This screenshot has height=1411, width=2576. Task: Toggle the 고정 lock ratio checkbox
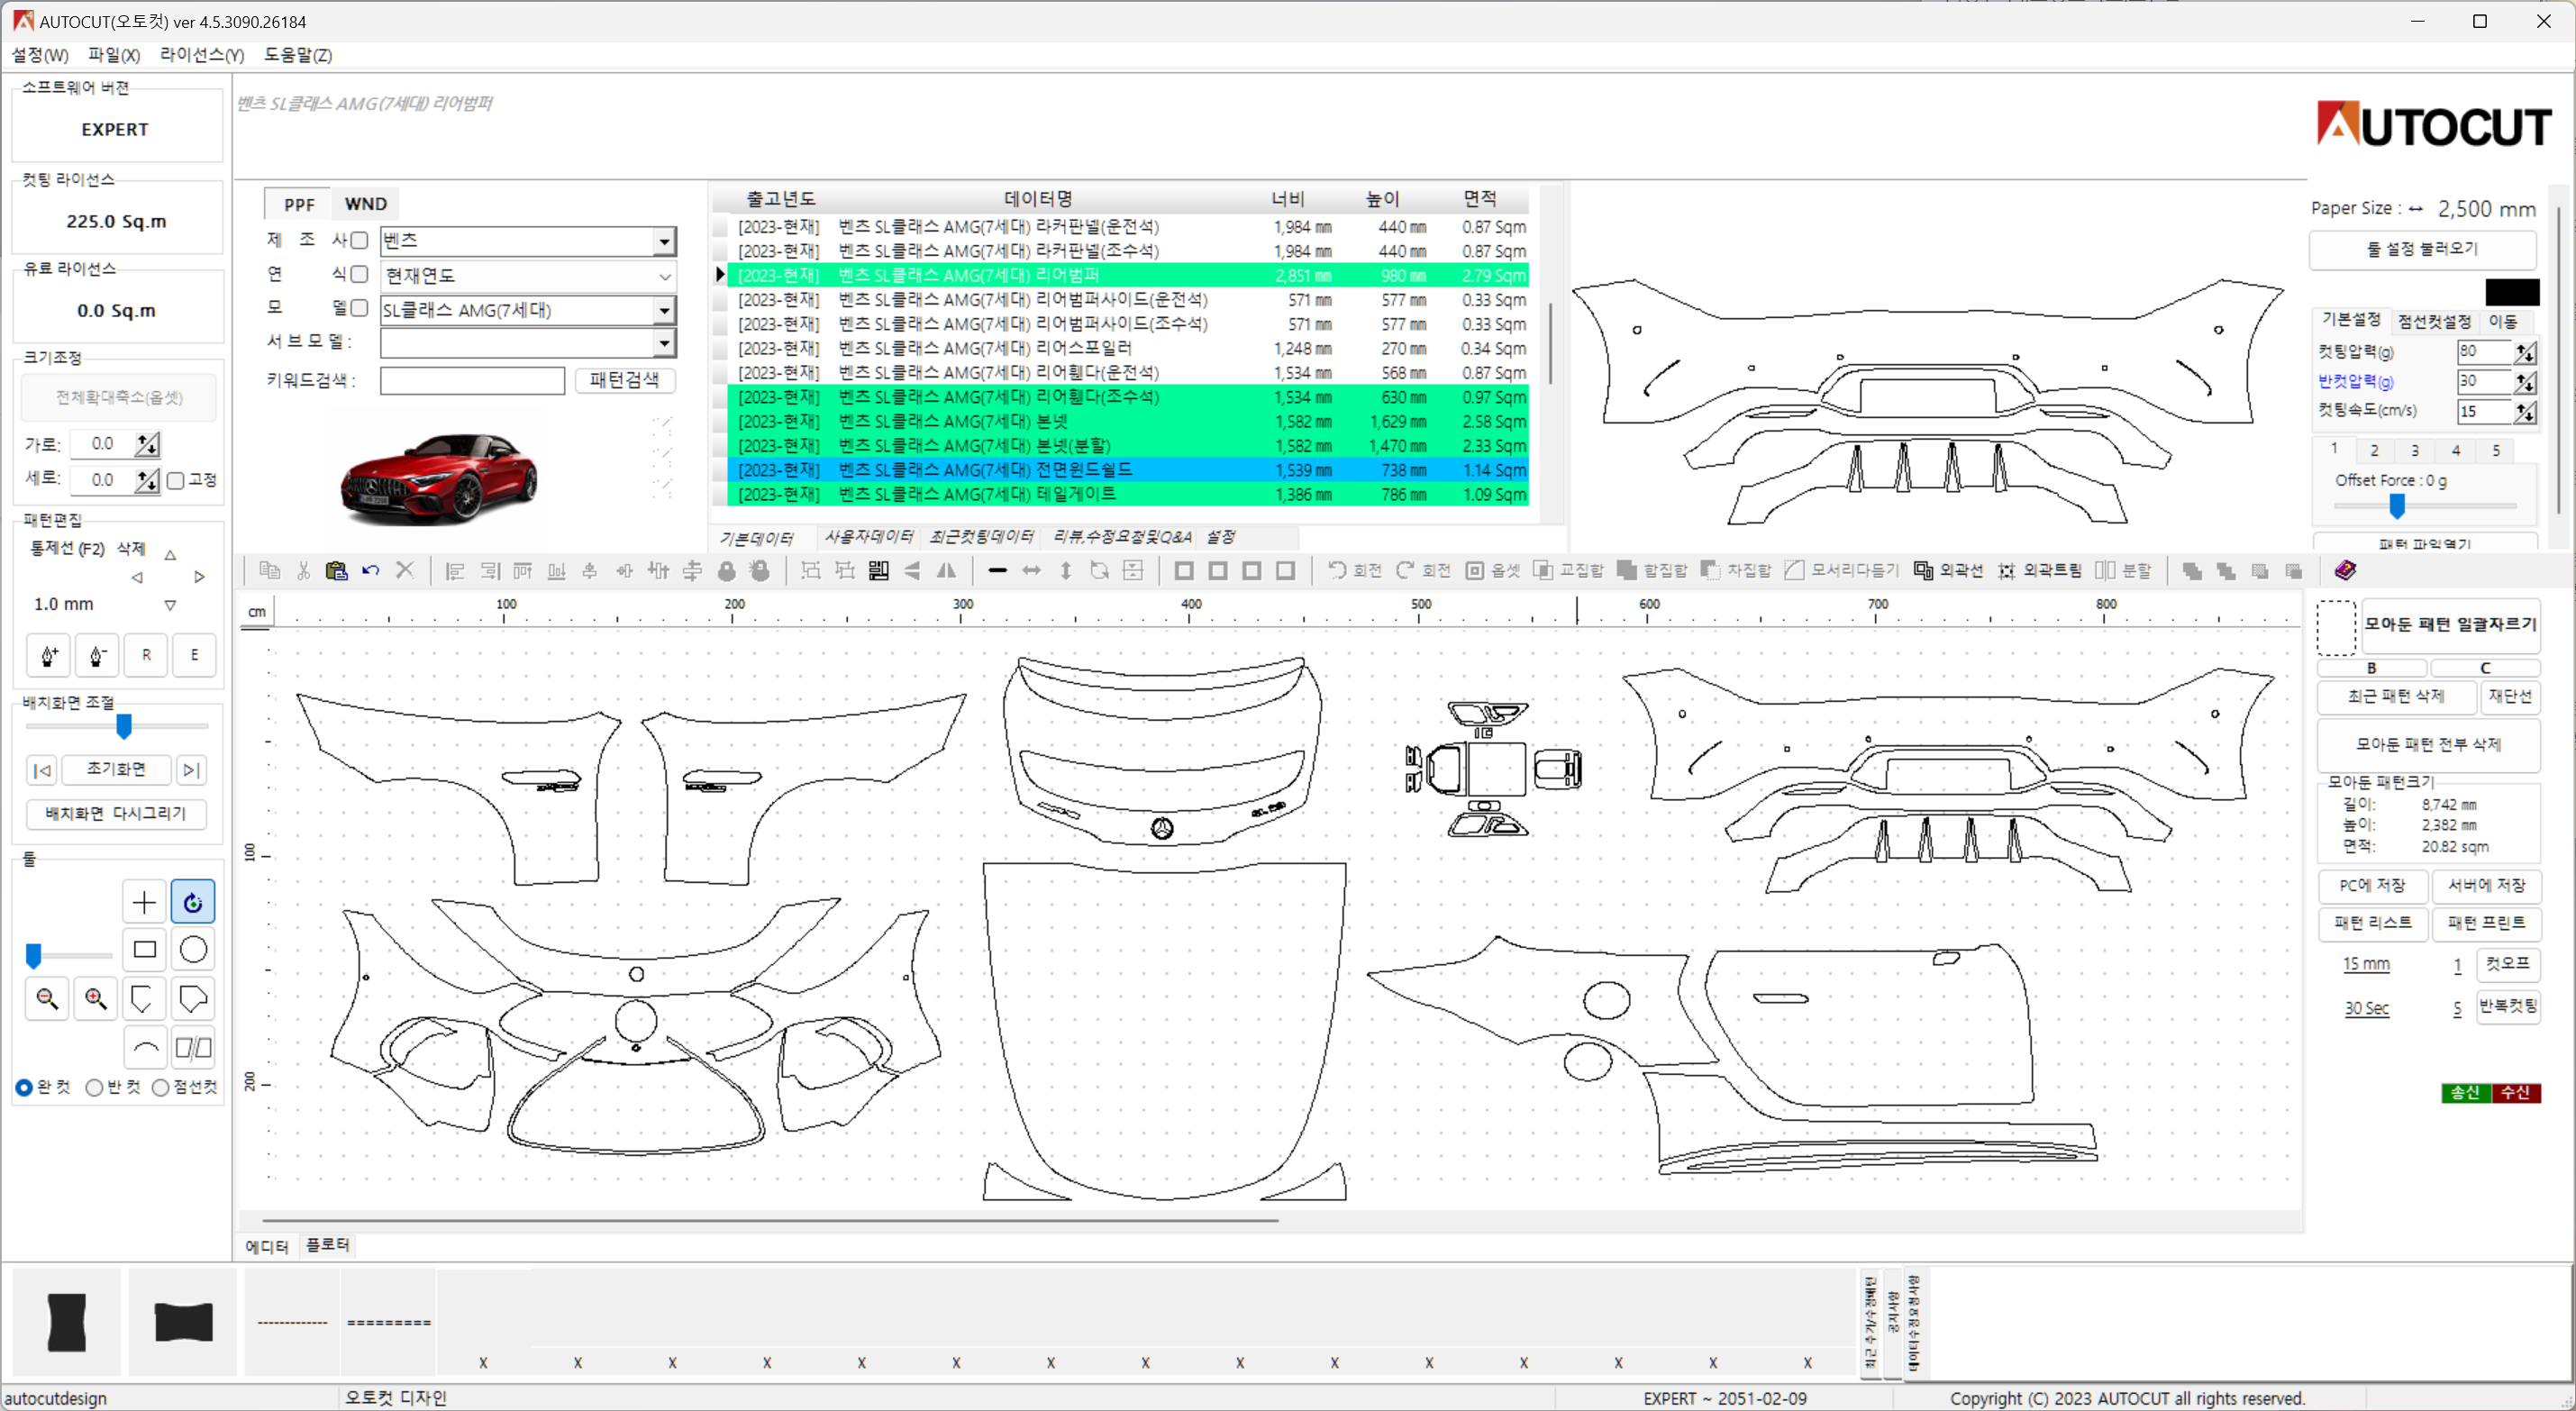click(x=176, y=481)
